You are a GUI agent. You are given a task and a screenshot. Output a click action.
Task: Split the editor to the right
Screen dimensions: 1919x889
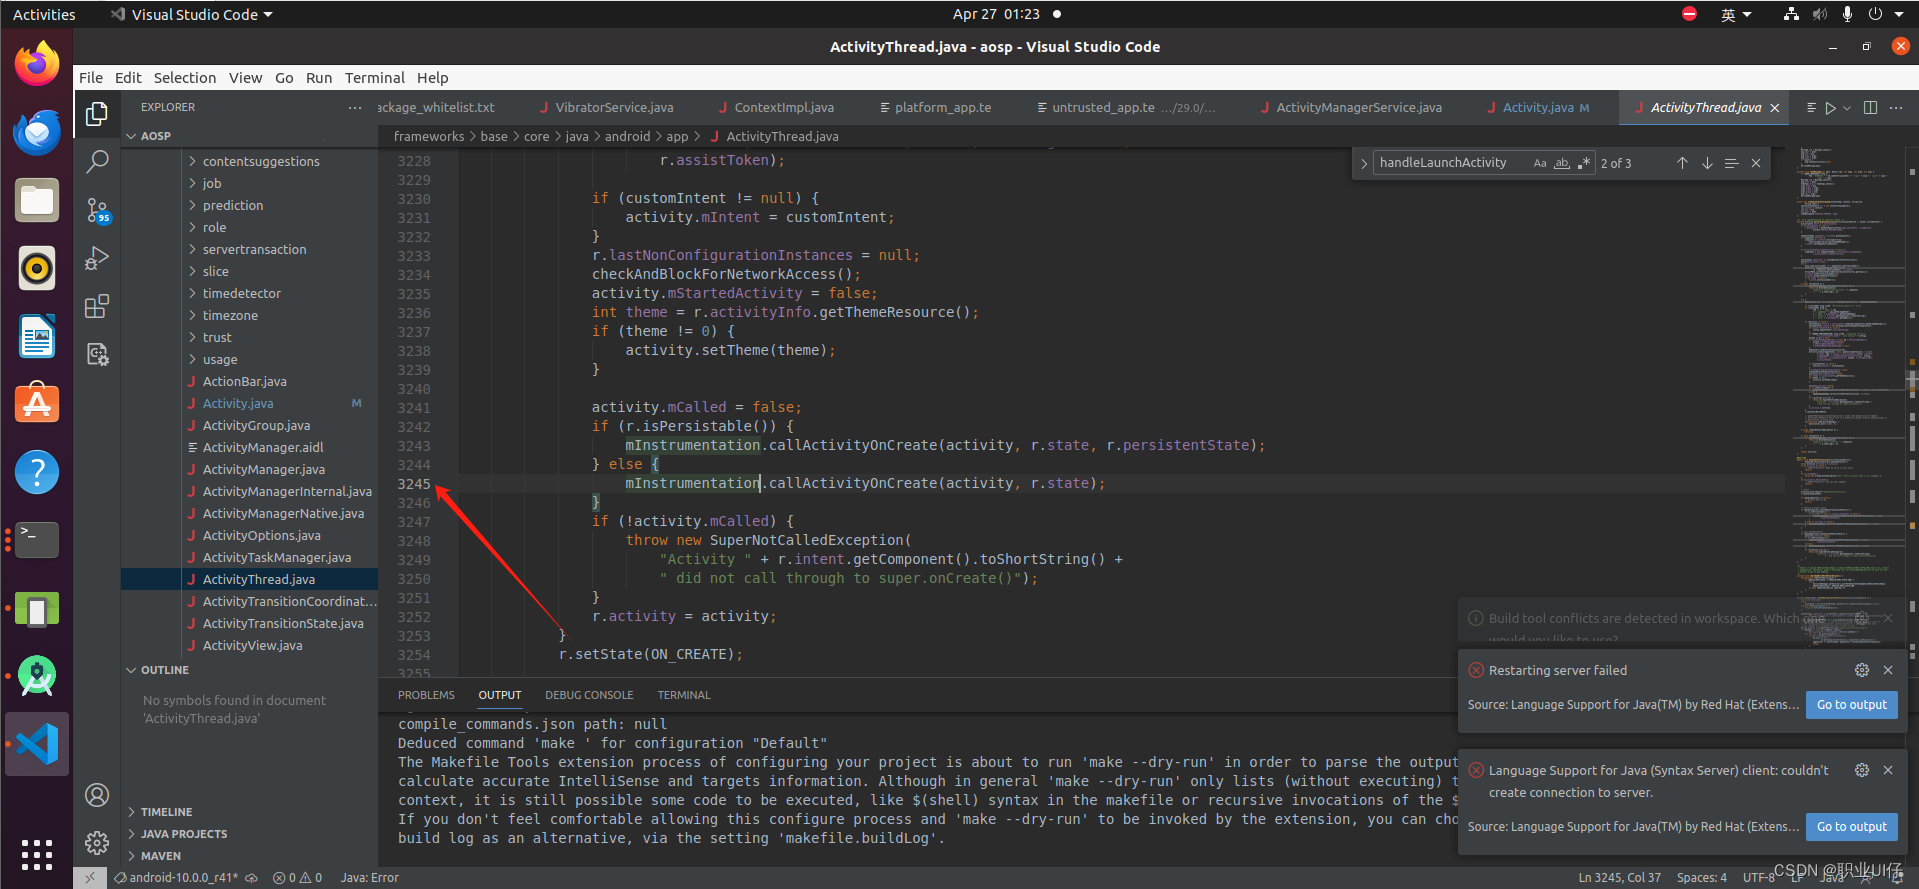(x=1870, y=108)
